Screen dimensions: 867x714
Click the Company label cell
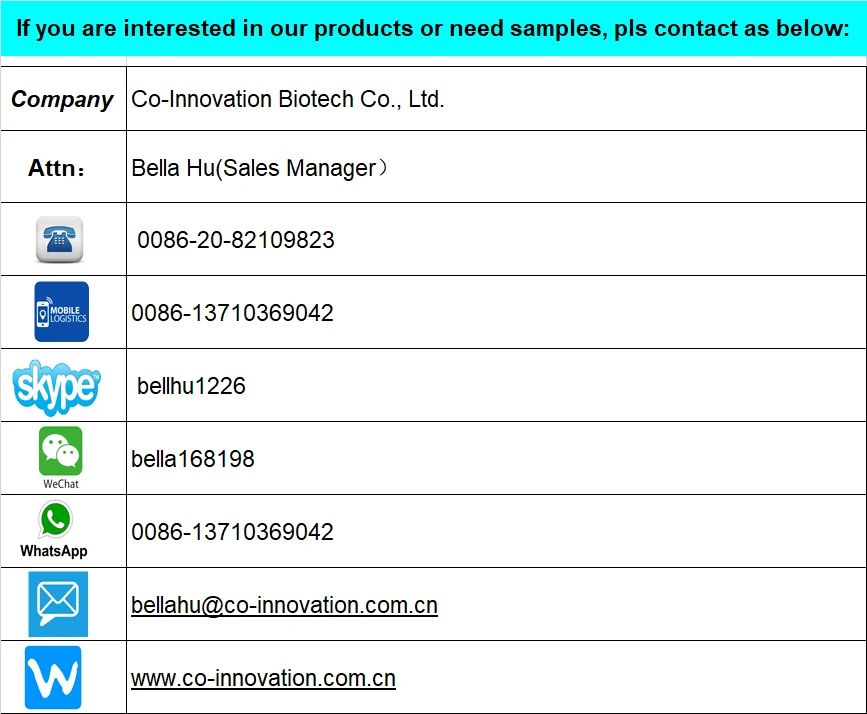click(62, 99)
